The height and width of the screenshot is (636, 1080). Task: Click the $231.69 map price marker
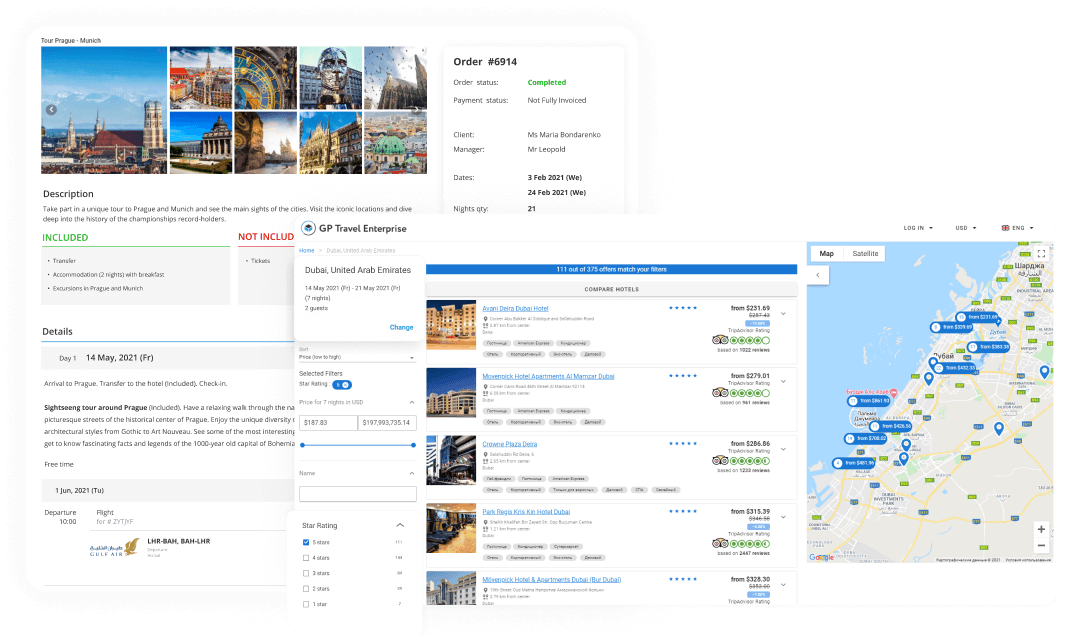coord(981,317)
